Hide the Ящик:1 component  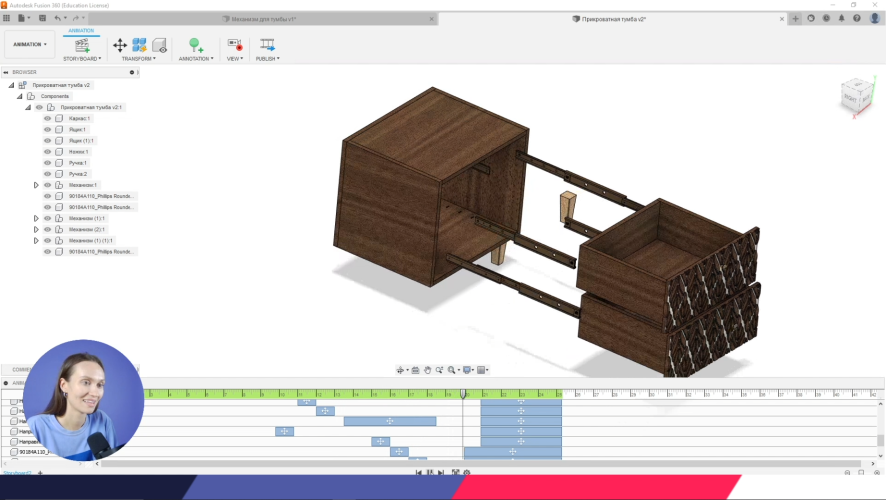coord(47,129)
